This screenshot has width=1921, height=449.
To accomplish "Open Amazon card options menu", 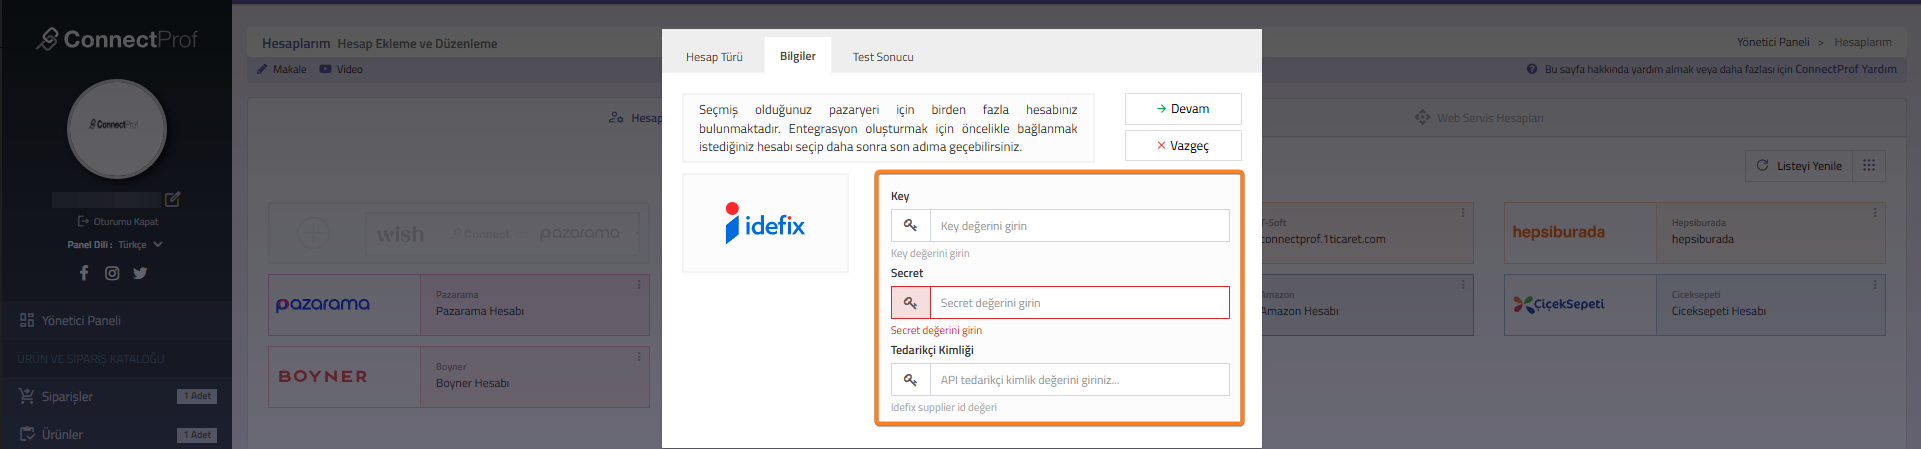I will [x=1463, y=285].
